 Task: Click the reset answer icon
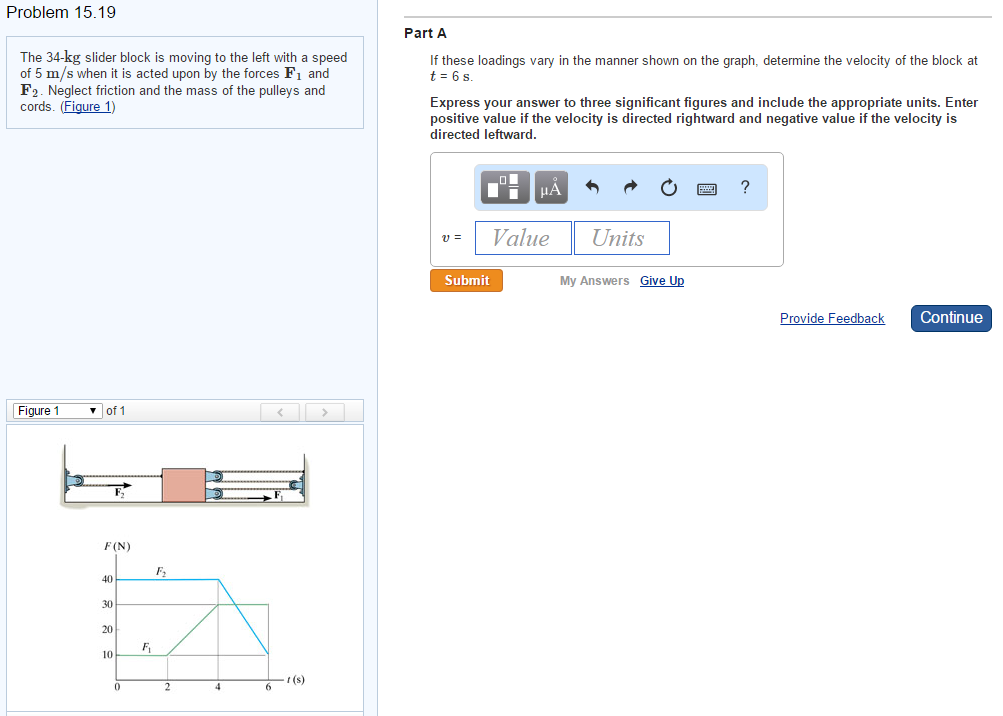[x=668, y=187]
